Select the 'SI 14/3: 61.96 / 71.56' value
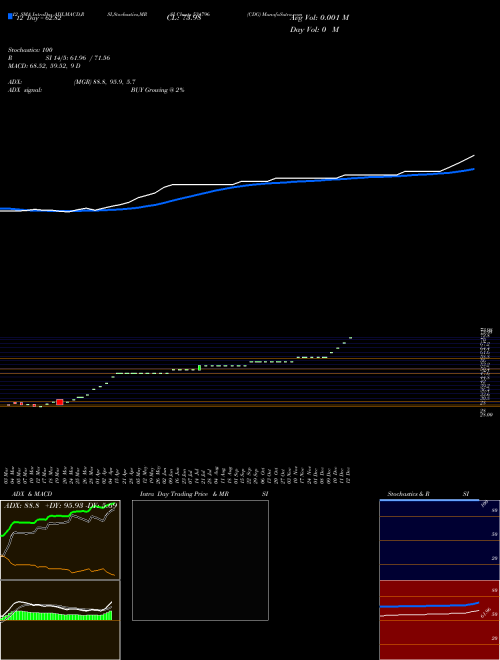The height and width of the screenshot is (660, 500). click(x=78, y=58)
